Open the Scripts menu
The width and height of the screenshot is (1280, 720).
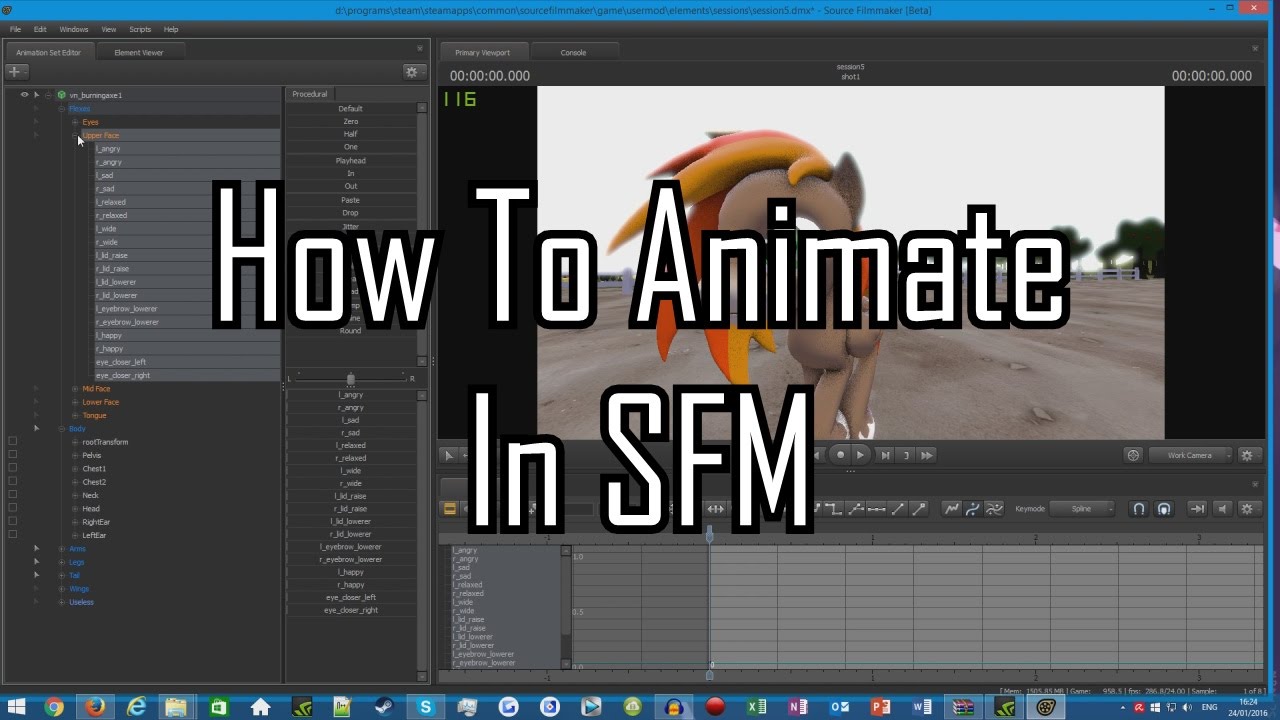coord(140,29)
